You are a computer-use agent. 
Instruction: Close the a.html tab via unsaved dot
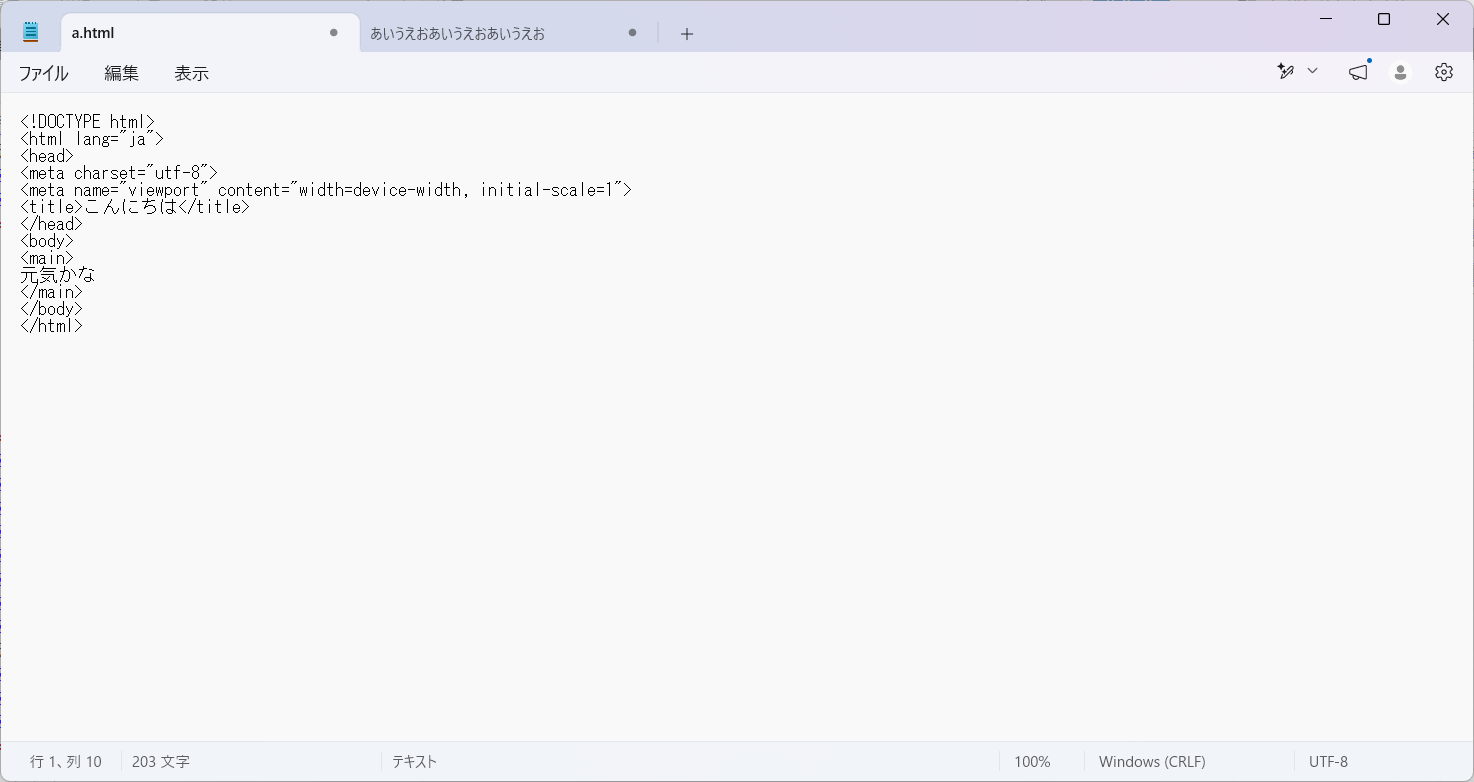[x=334, y=32]
